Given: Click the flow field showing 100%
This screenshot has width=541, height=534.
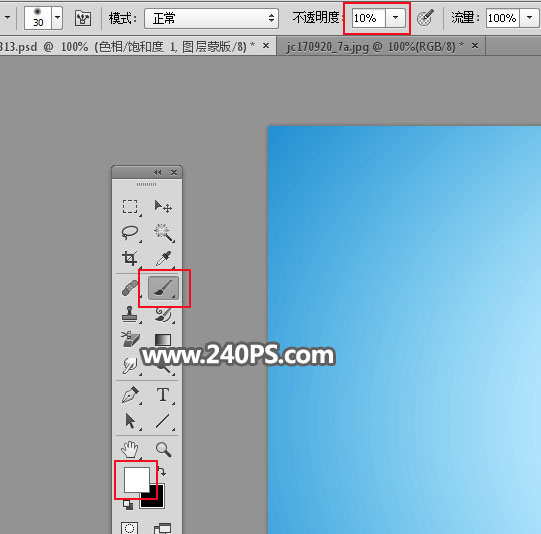Looking at the screenshot, I should point(503,18).
